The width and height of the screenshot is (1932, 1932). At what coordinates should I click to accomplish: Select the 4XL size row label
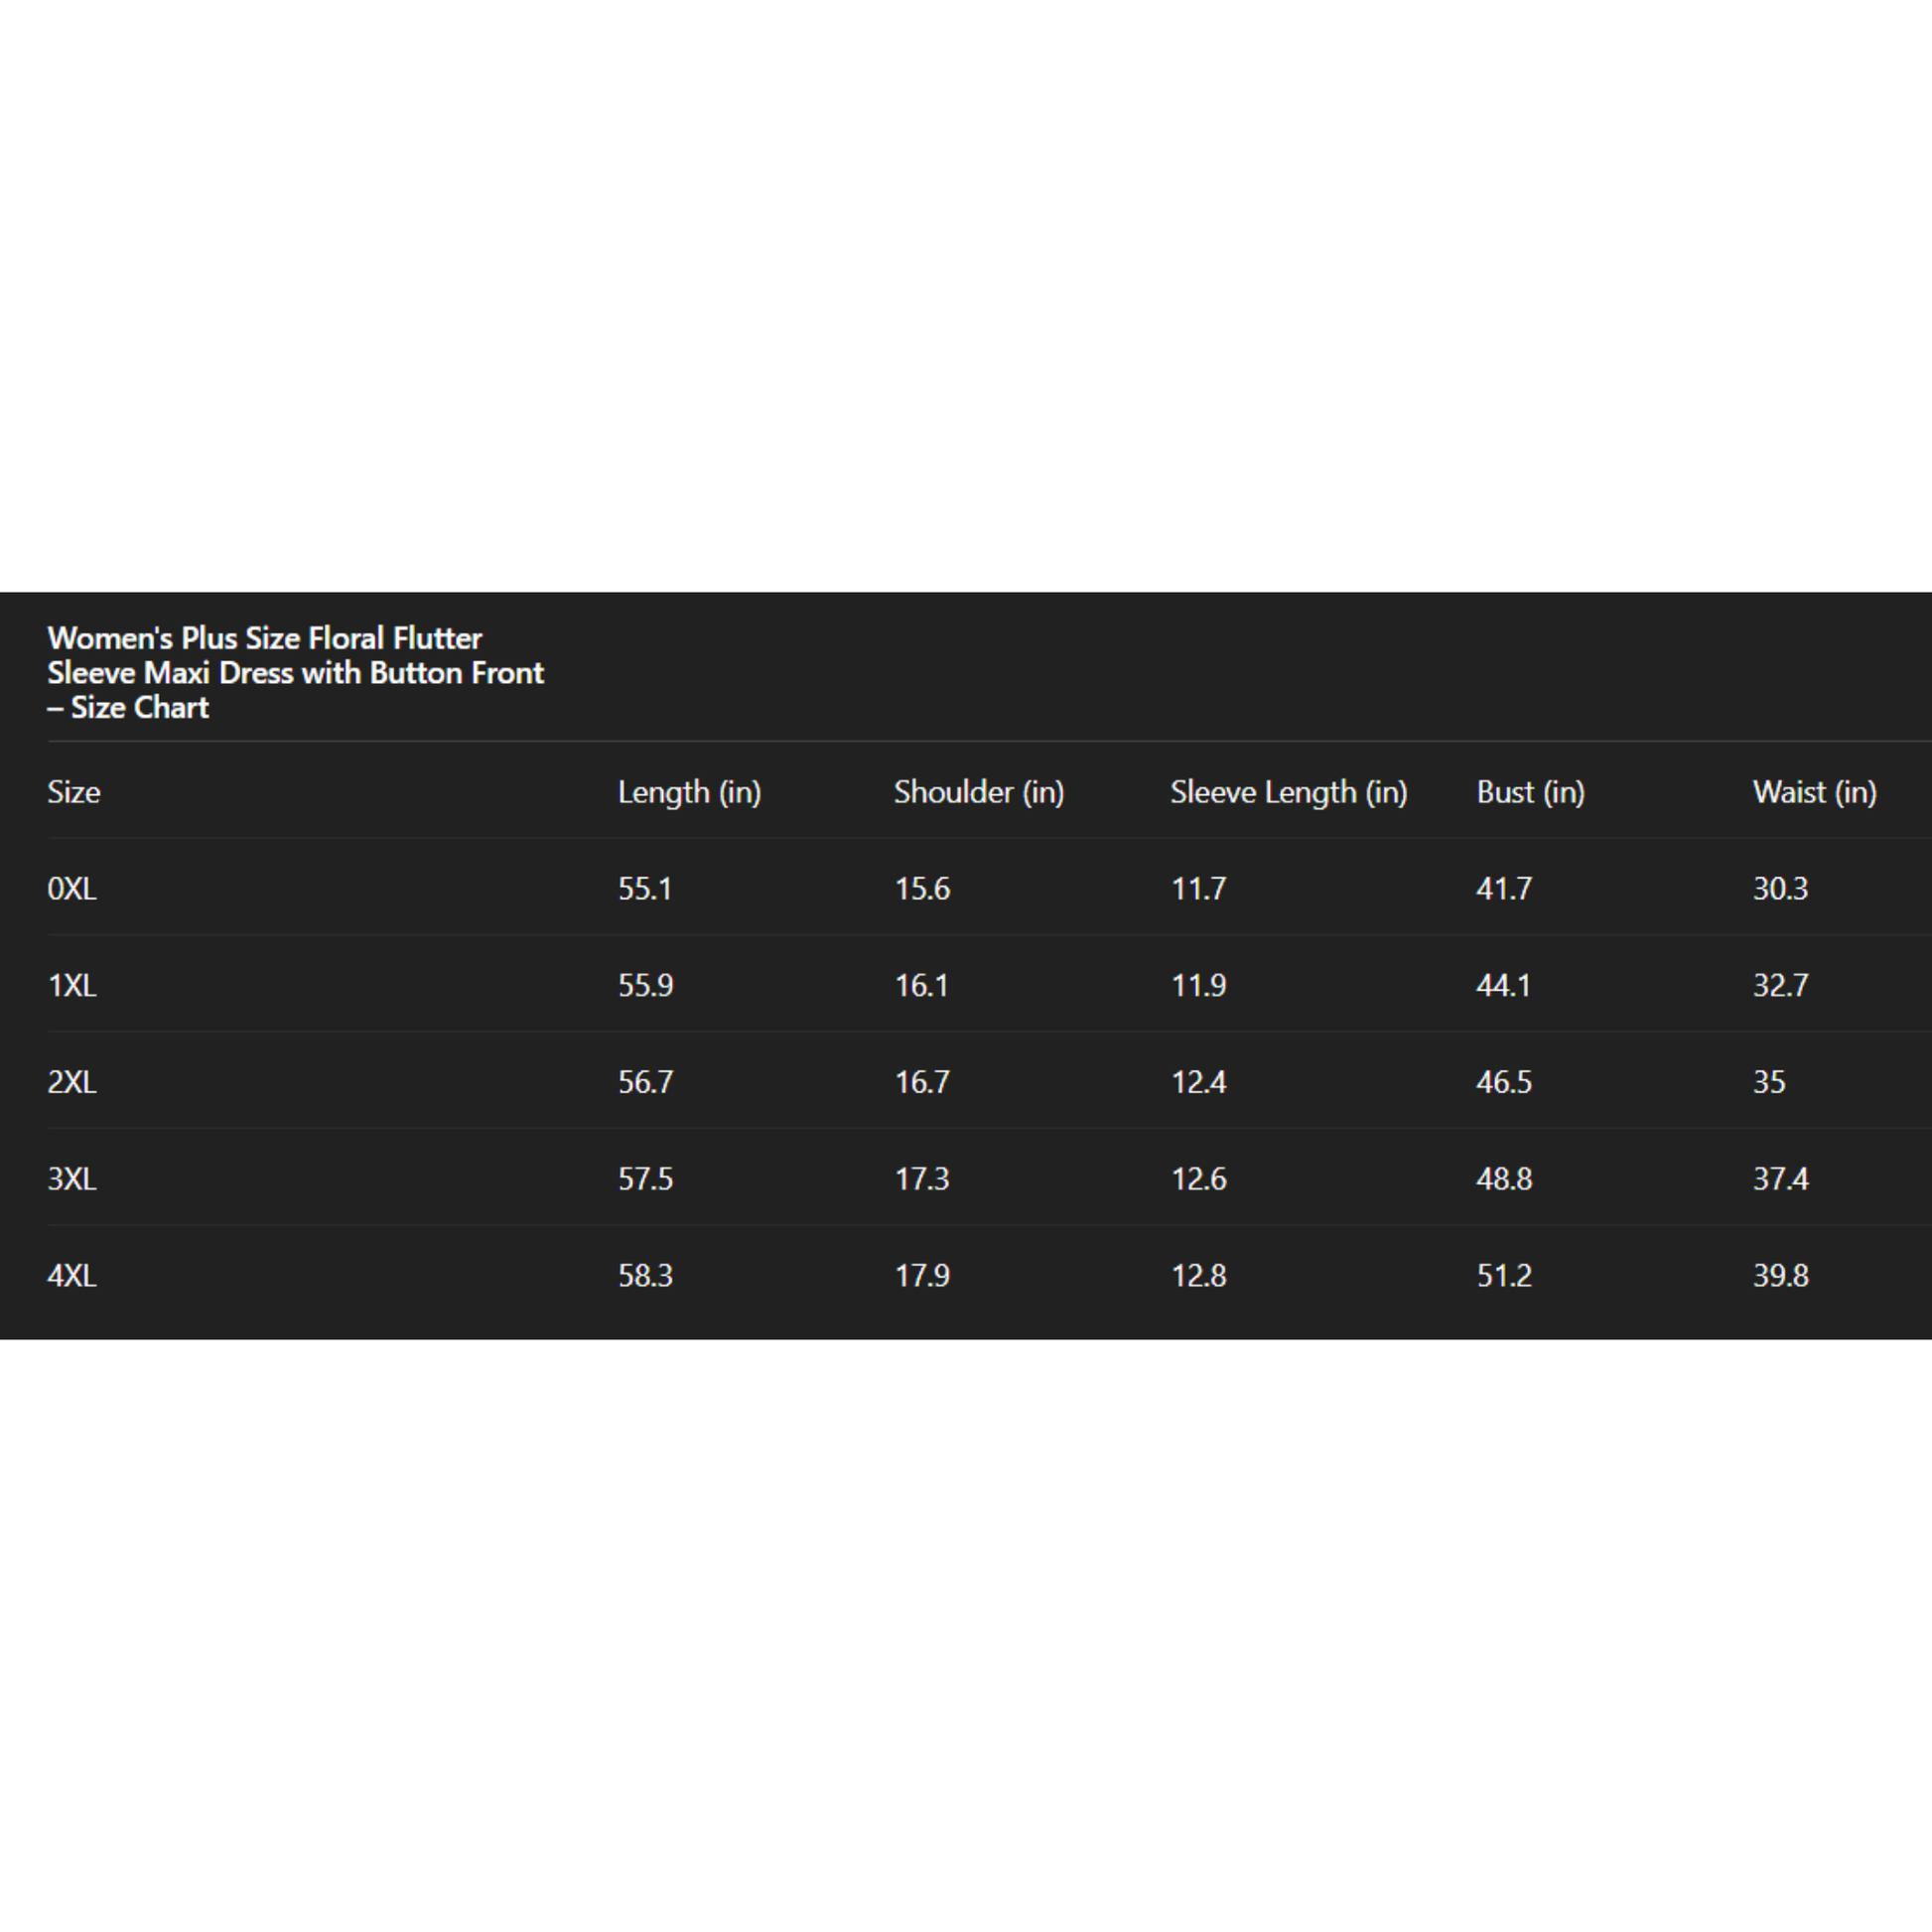click(72, 1276)
